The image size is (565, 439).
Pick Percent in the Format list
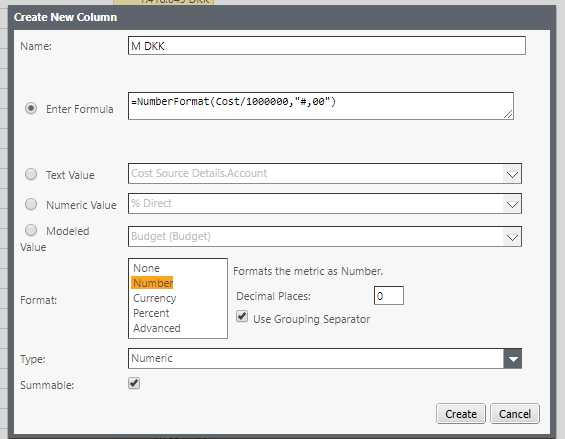pos(151,313)
